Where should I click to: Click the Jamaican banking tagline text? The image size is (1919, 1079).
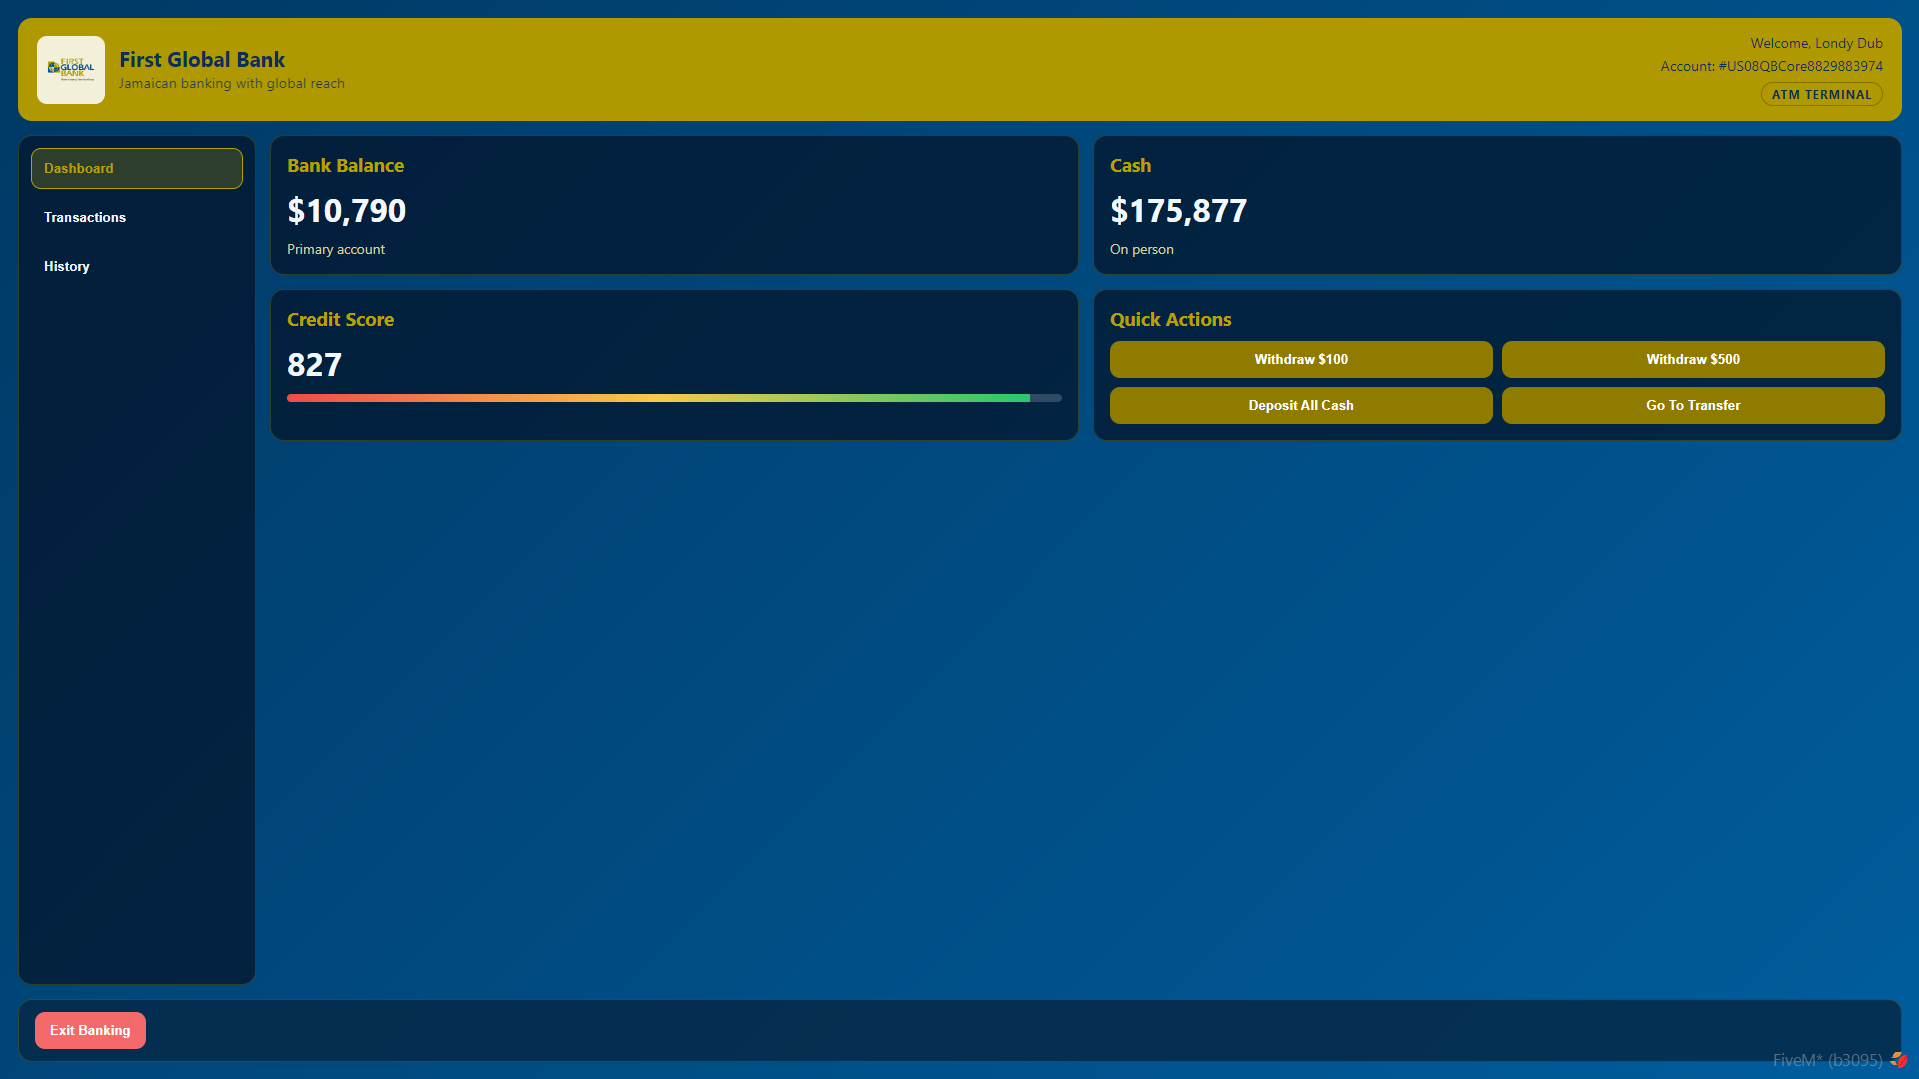click(x=232, y=83)
